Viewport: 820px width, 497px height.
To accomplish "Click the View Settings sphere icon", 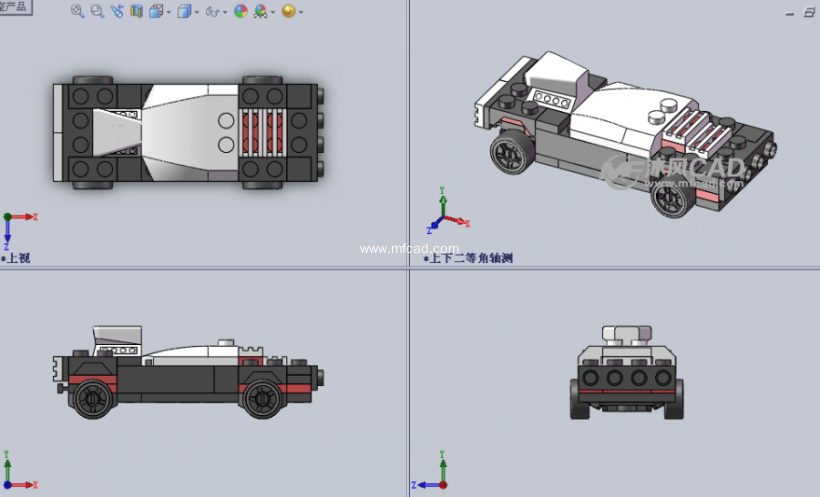I will coord(288,12).
